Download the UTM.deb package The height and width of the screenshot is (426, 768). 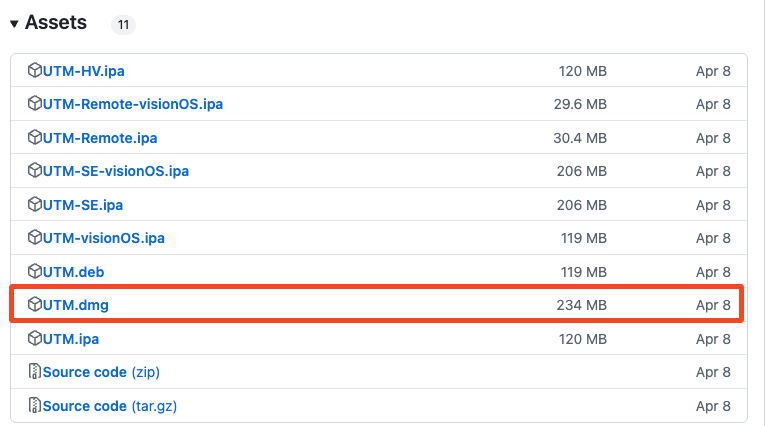tap(73, 272)
